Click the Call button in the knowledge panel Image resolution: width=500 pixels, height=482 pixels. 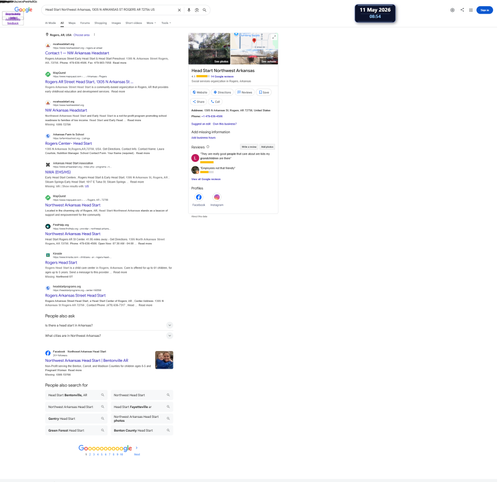point(215,102)
